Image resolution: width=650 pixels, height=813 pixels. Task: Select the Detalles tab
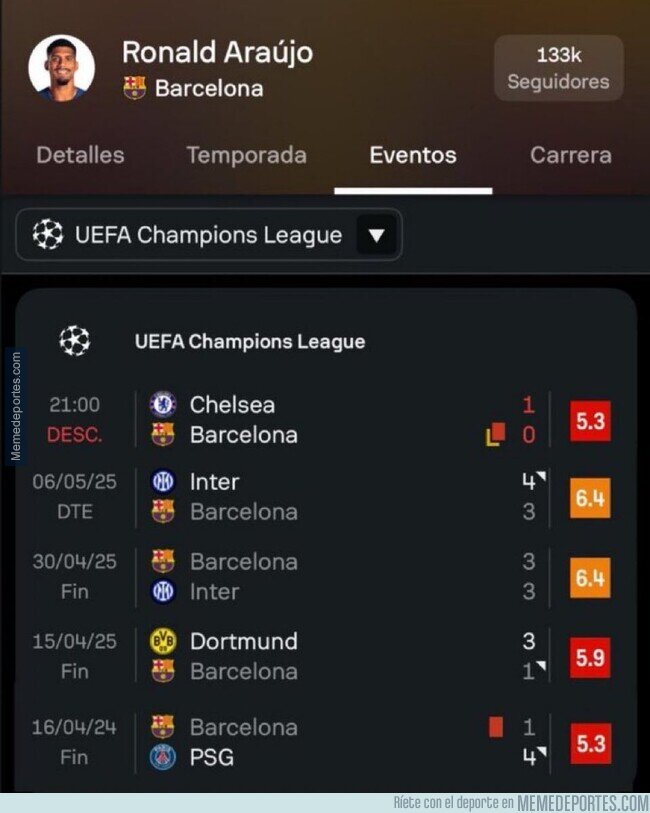click(x=80, y=156)
